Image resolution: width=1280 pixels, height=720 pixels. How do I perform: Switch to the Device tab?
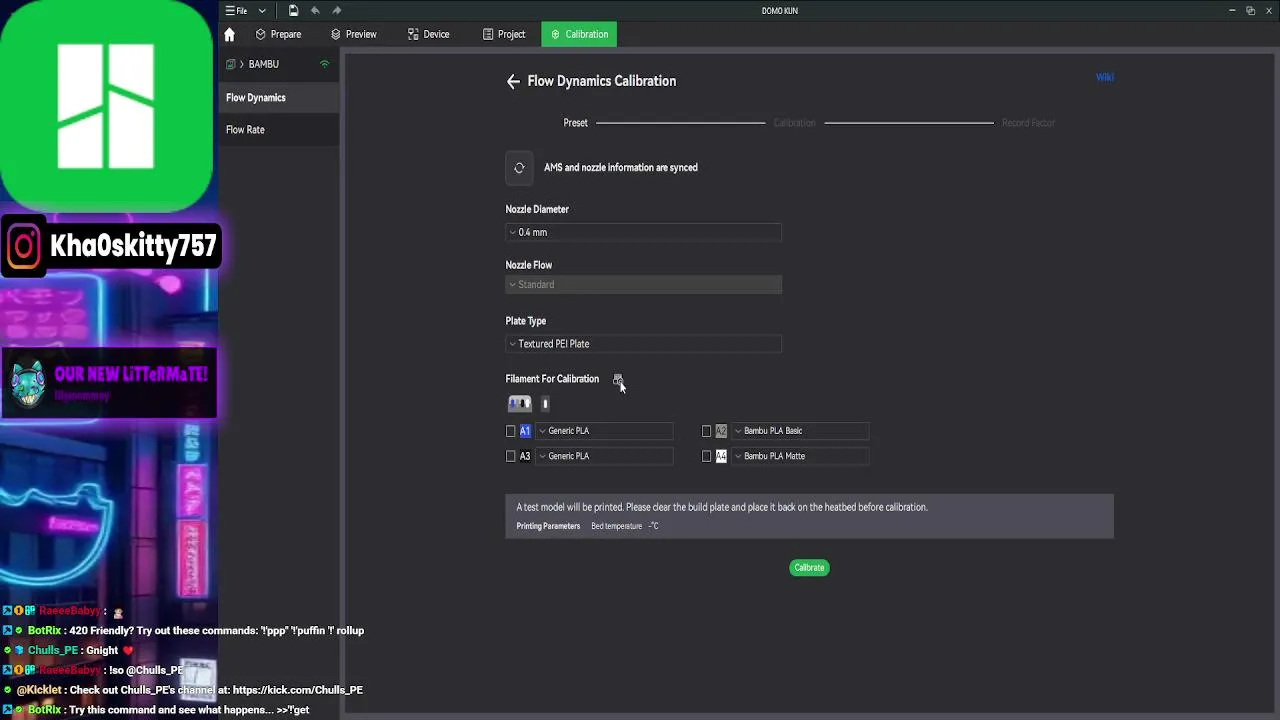pyautogui.click(x=429, y=34)
